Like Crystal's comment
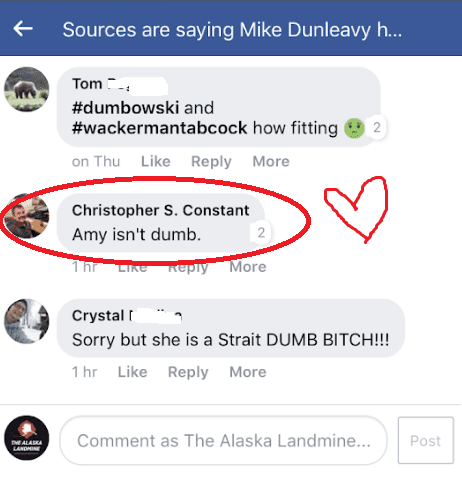 [x=132, y=372]
